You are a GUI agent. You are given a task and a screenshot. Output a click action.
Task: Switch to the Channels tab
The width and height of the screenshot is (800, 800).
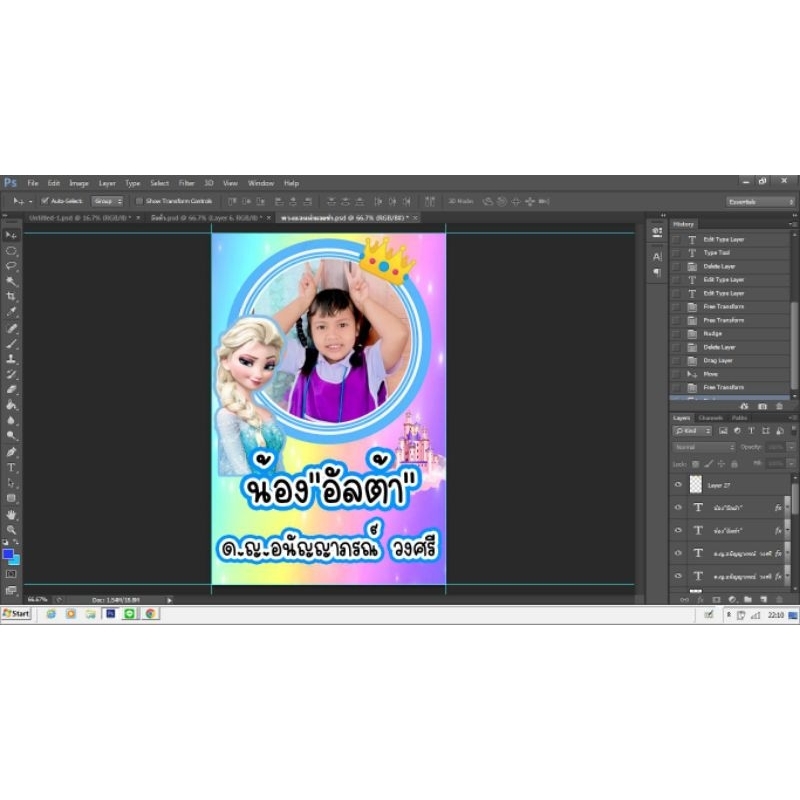coord(711,418)
